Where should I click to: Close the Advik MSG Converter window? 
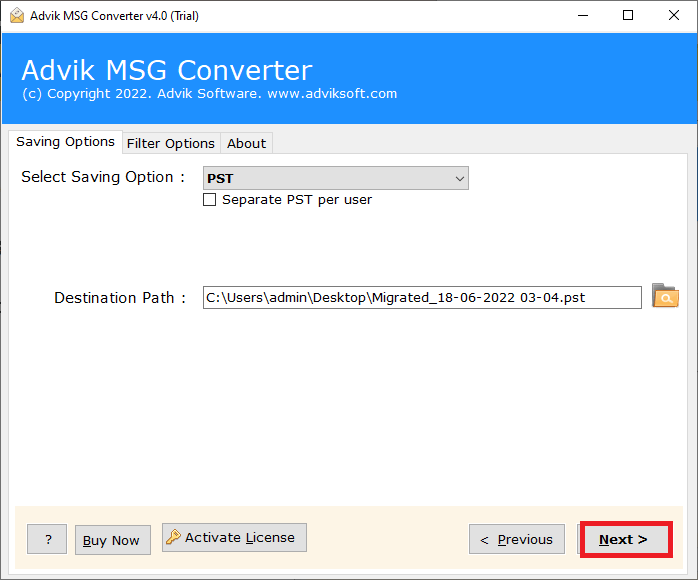coord(674,16)
